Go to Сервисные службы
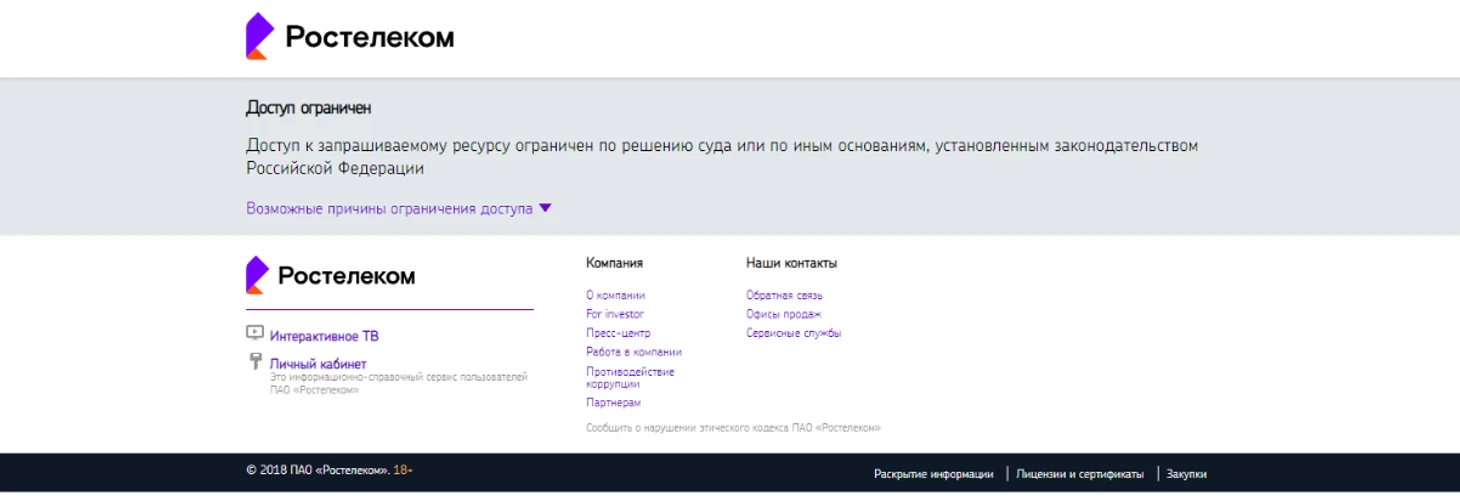The image size is (1460, 496). coord(793,333)
